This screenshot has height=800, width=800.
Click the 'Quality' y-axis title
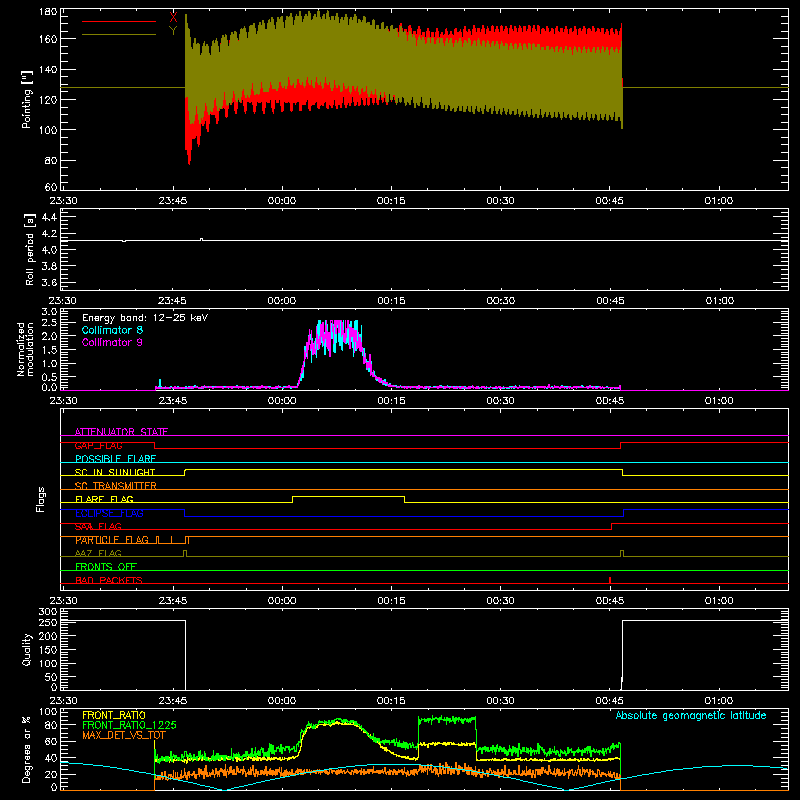point(27,649)
